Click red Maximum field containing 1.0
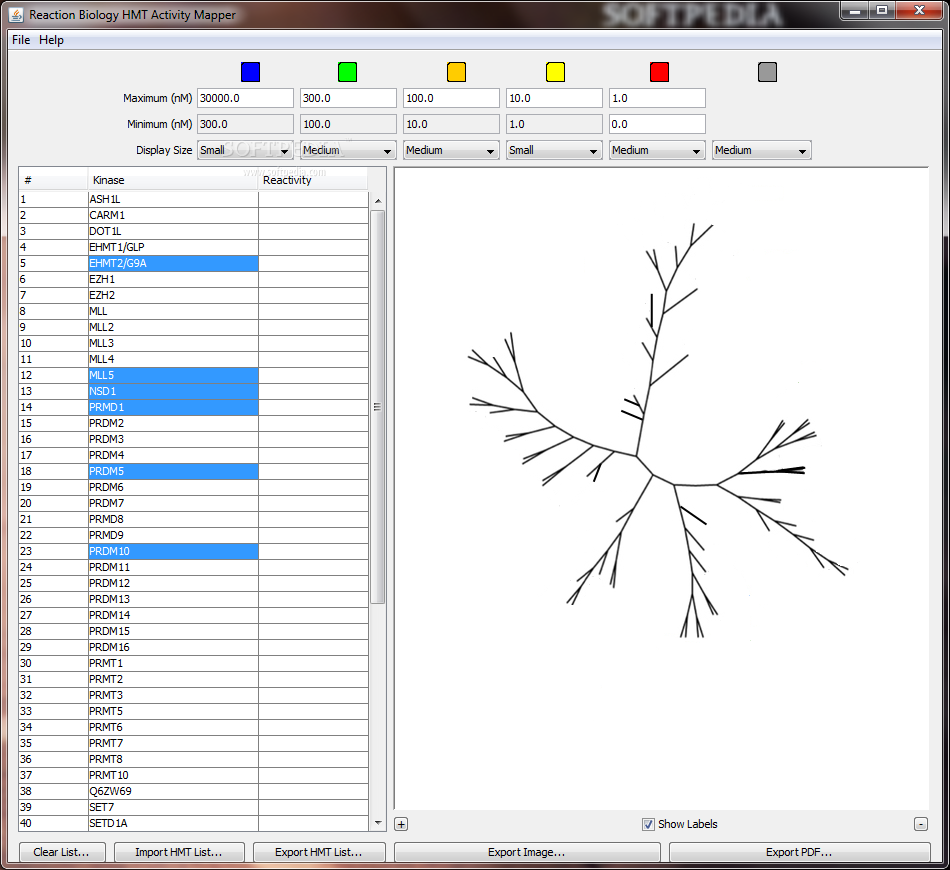 tap(657, 98)
